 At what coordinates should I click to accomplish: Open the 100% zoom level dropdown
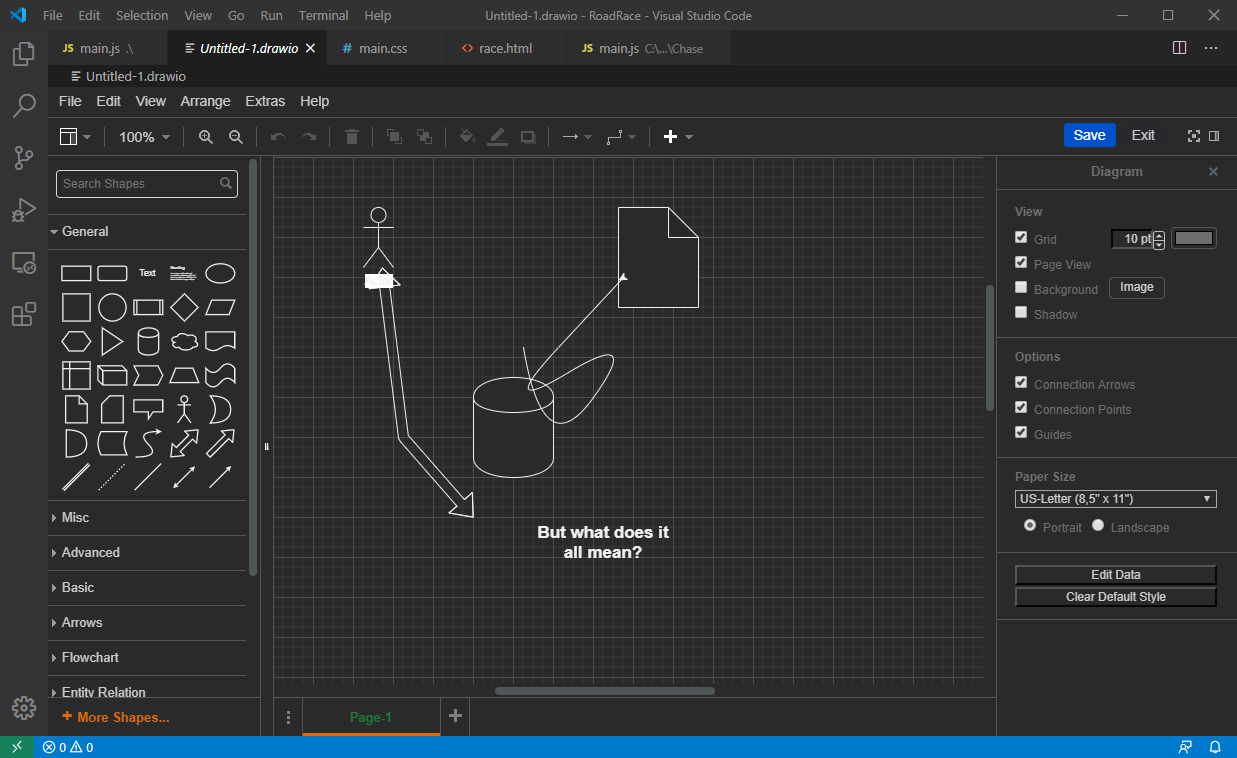click(144, 137)
